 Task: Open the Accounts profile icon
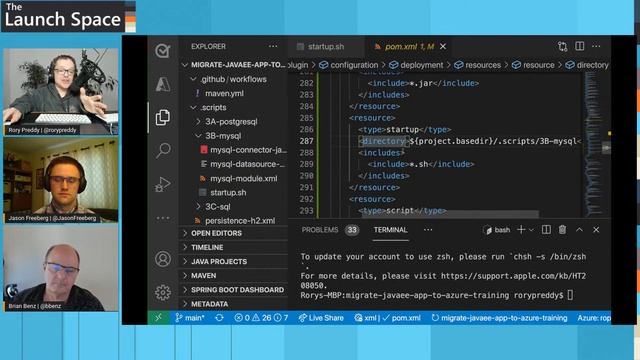[163, 259]
